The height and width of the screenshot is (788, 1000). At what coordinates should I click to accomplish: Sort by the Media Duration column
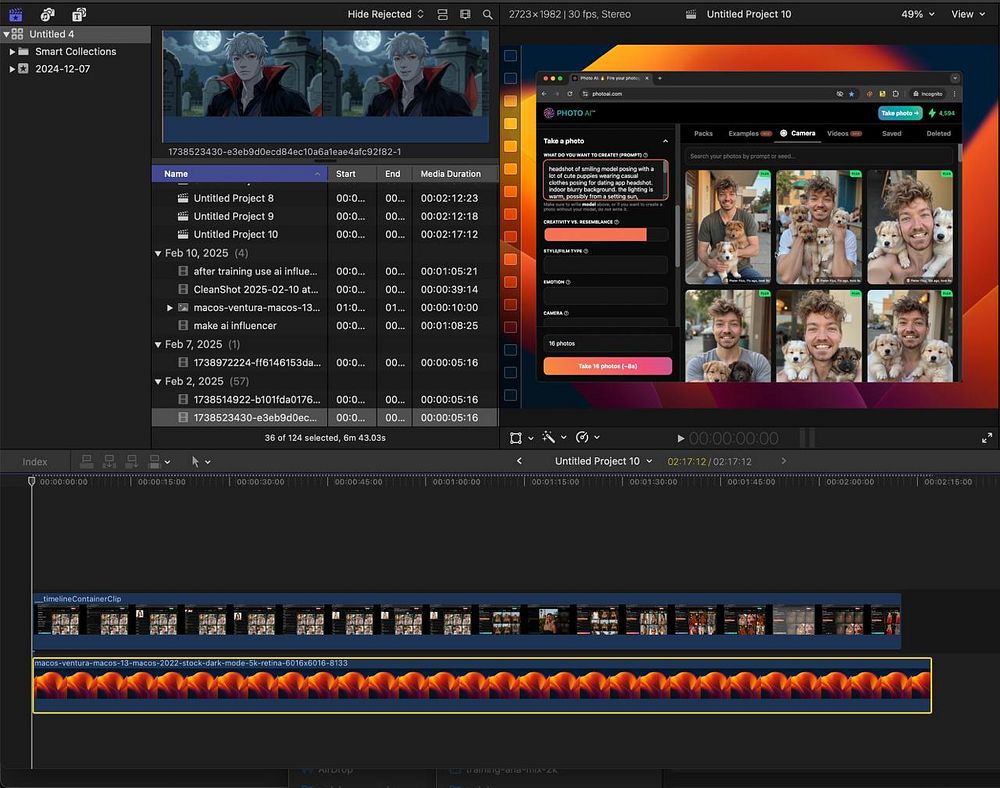pyautogui.click(x=450, y=174)
